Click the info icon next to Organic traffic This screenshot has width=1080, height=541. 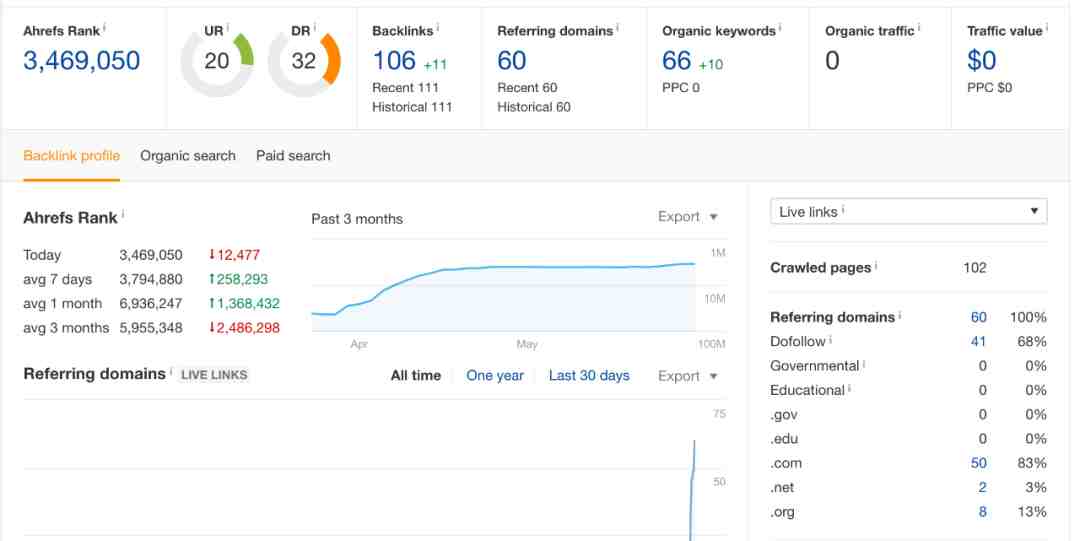click(920, 28)
